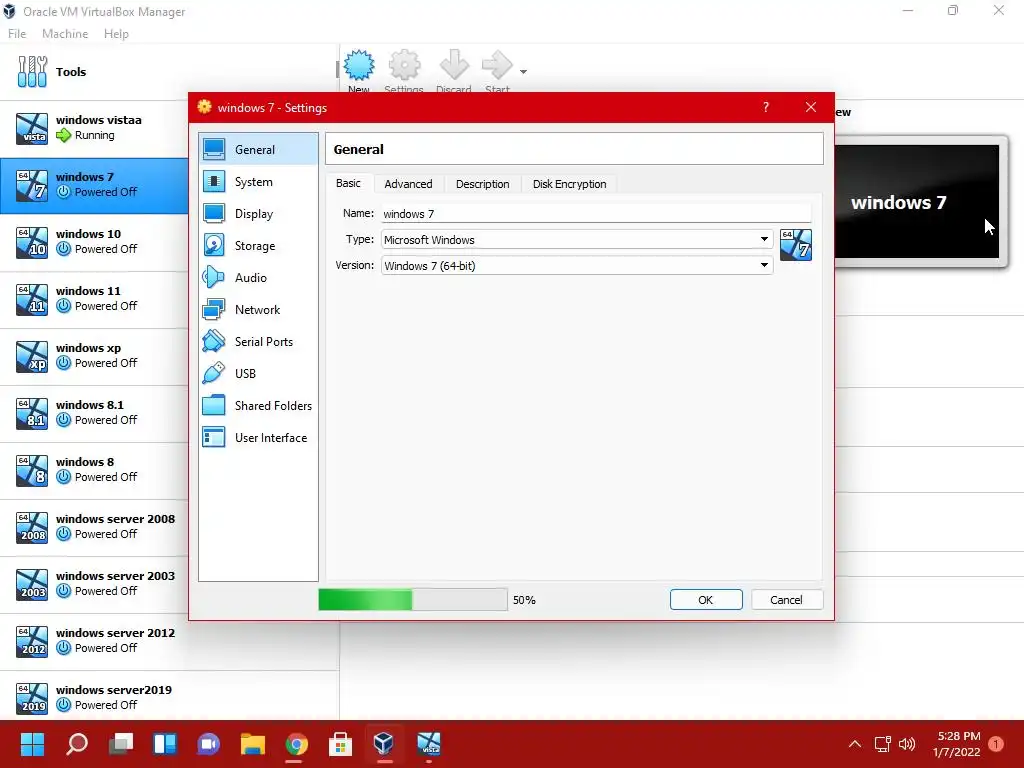Click OK in the settings dialog
1024x768 pixels.
(x=706, y=600)
